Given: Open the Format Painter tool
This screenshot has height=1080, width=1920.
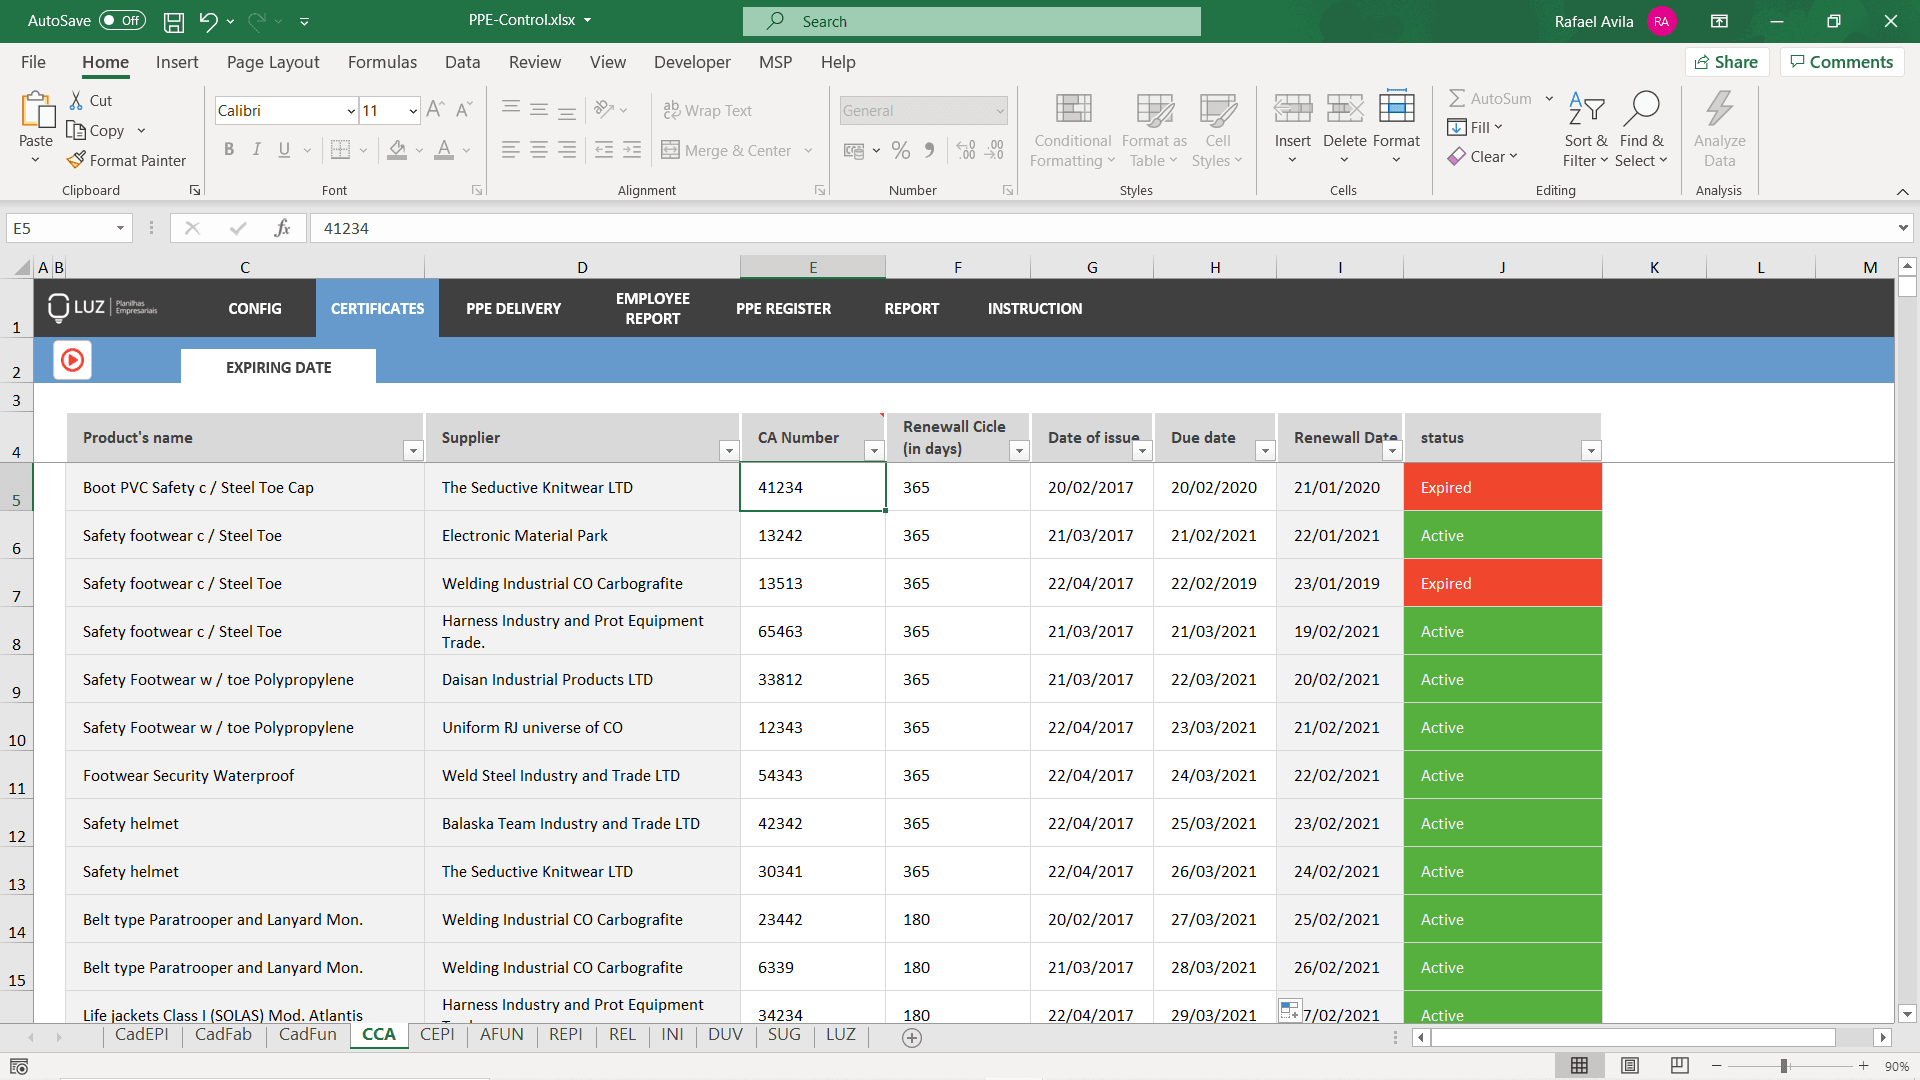Looking at the screenshot, I should [x=127, y=160].
